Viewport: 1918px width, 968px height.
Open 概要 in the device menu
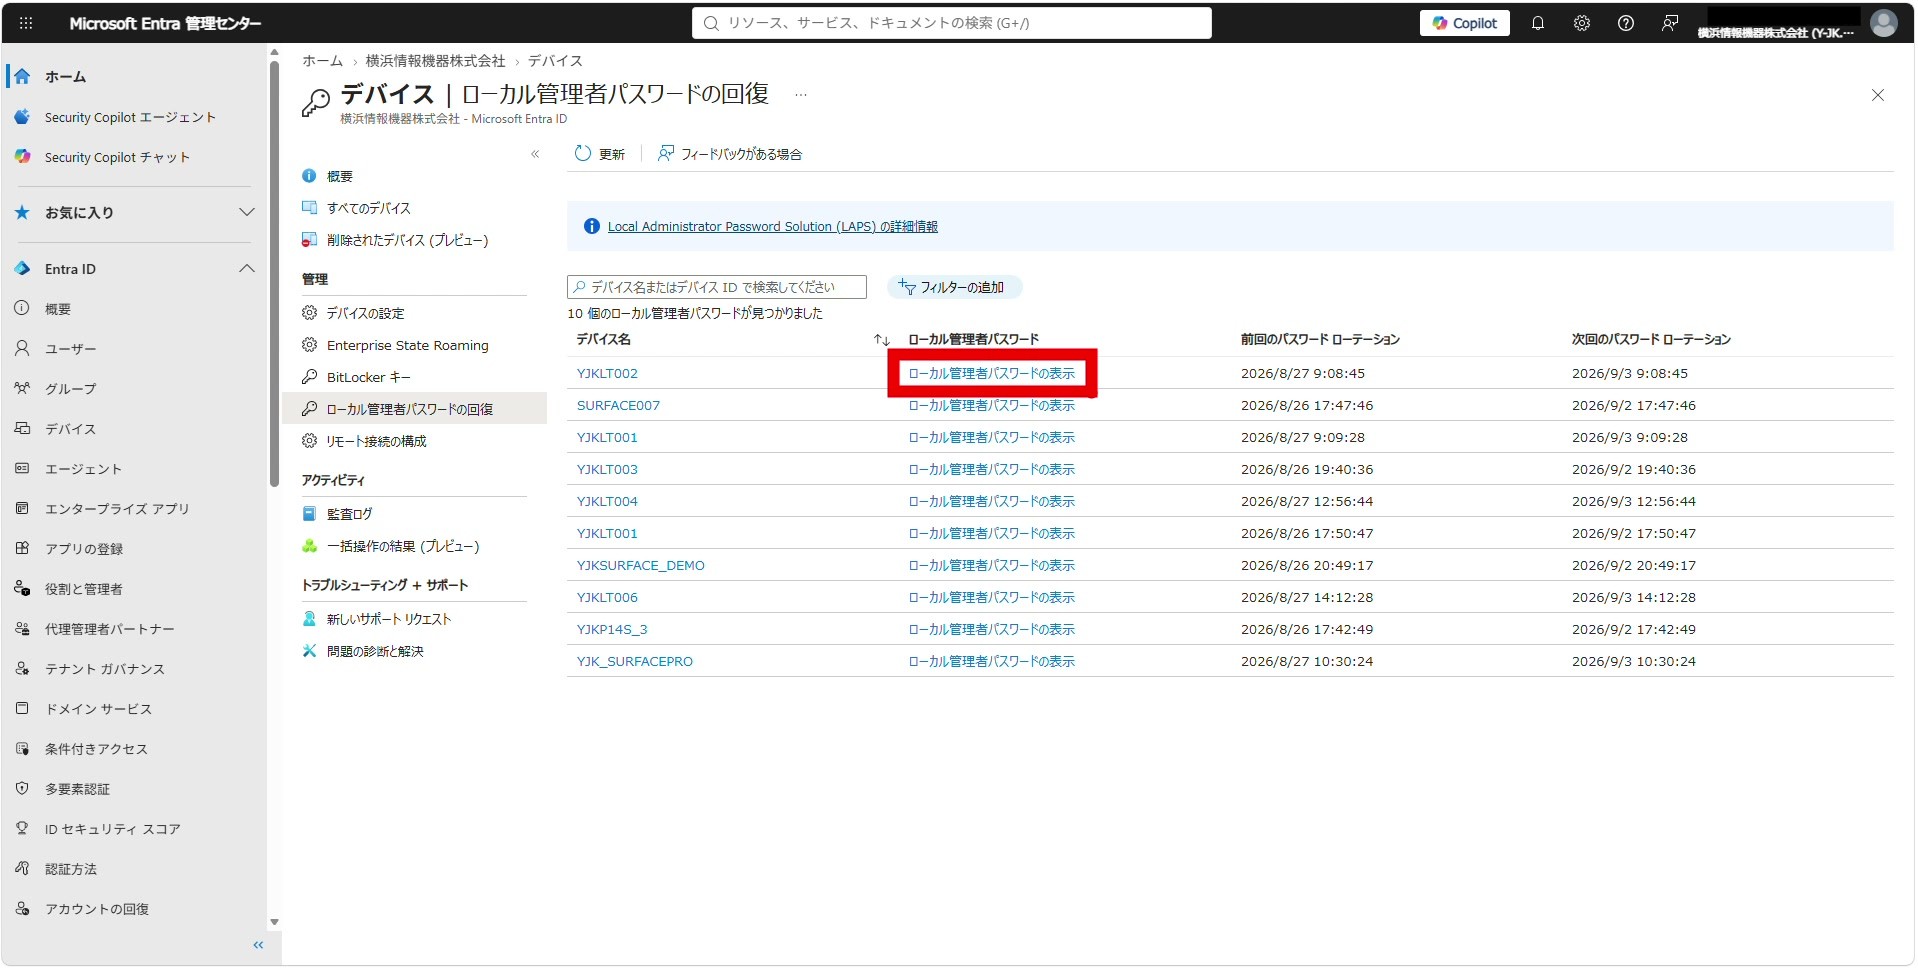point(340,176)
